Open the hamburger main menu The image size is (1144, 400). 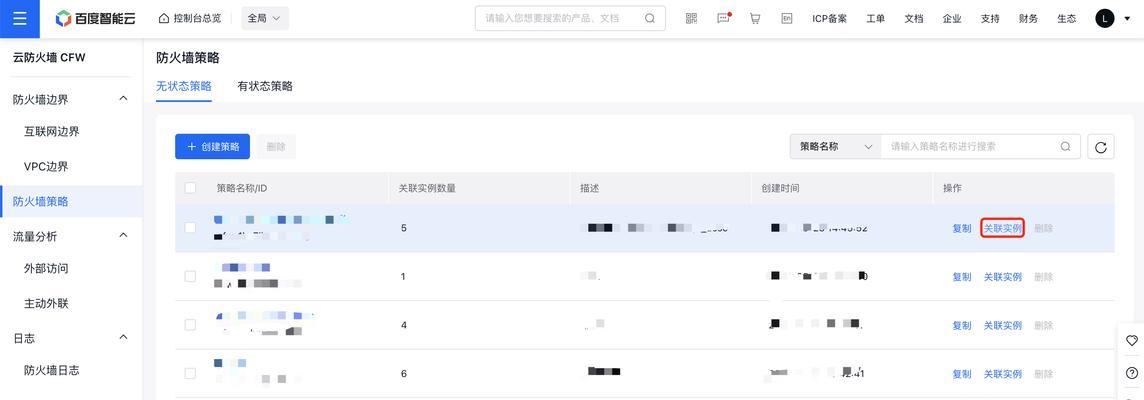click(20, 19)
